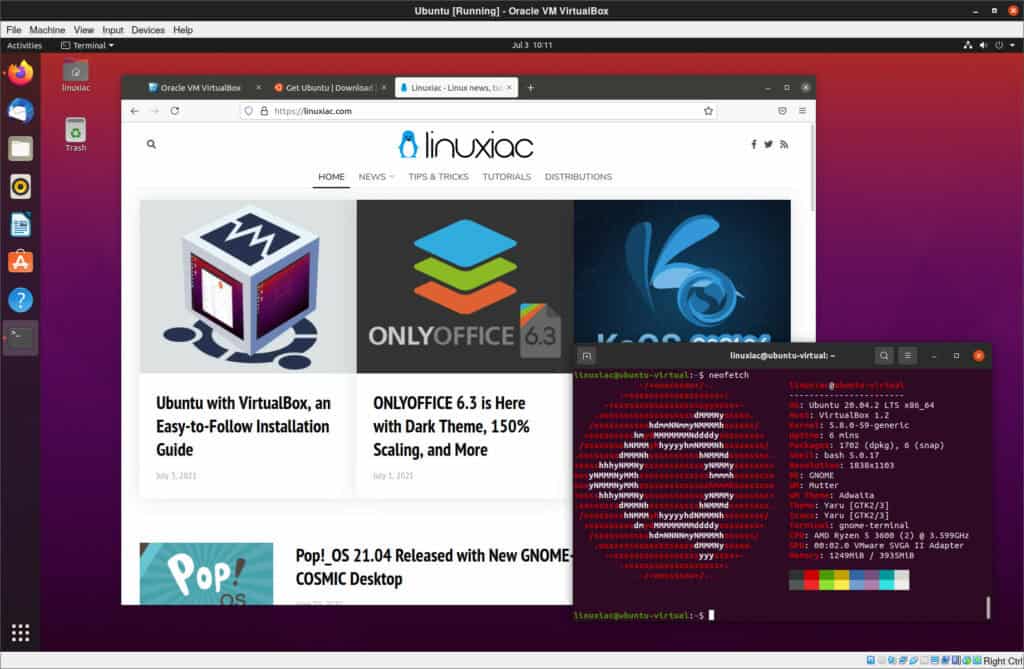The width and height of the screenshot is (1024, 669).
Task: Open the linuxiac site search magnifier
Action: tap(152, 144)
